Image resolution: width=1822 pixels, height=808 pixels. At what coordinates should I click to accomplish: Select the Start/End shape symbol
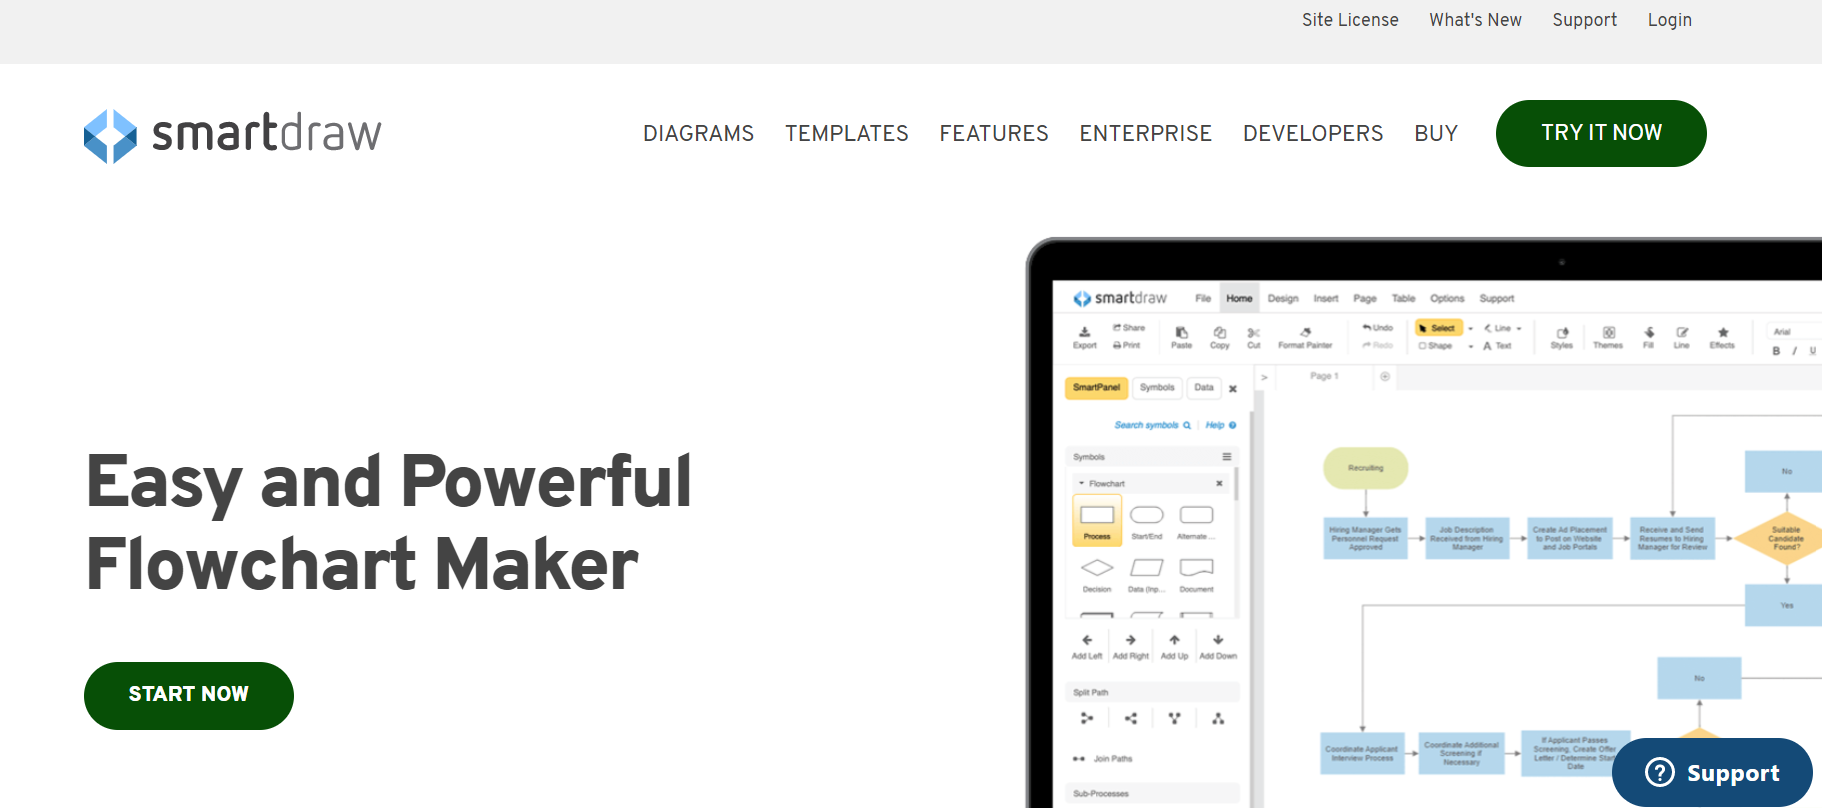1147,522
